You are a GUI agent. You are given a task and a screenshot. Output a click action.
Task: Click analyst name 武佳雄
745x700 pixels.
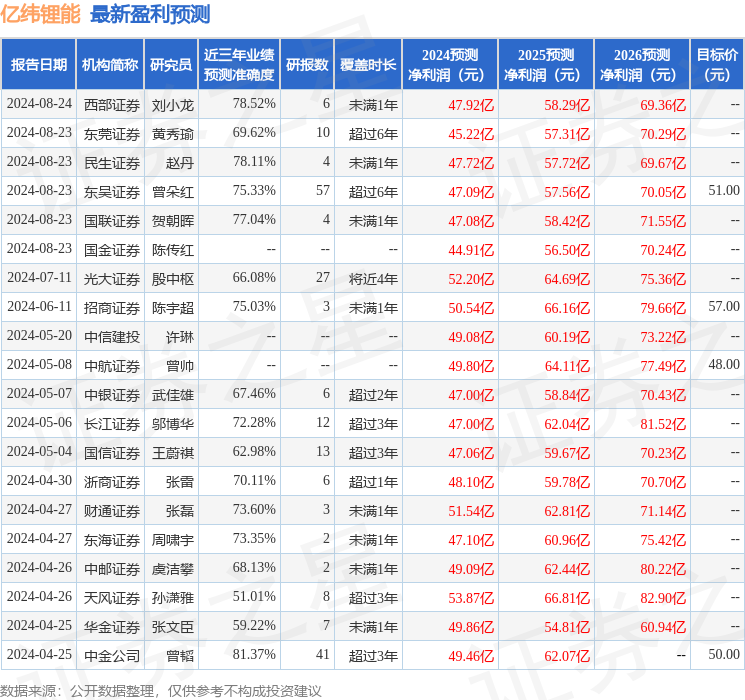(172, 395)
